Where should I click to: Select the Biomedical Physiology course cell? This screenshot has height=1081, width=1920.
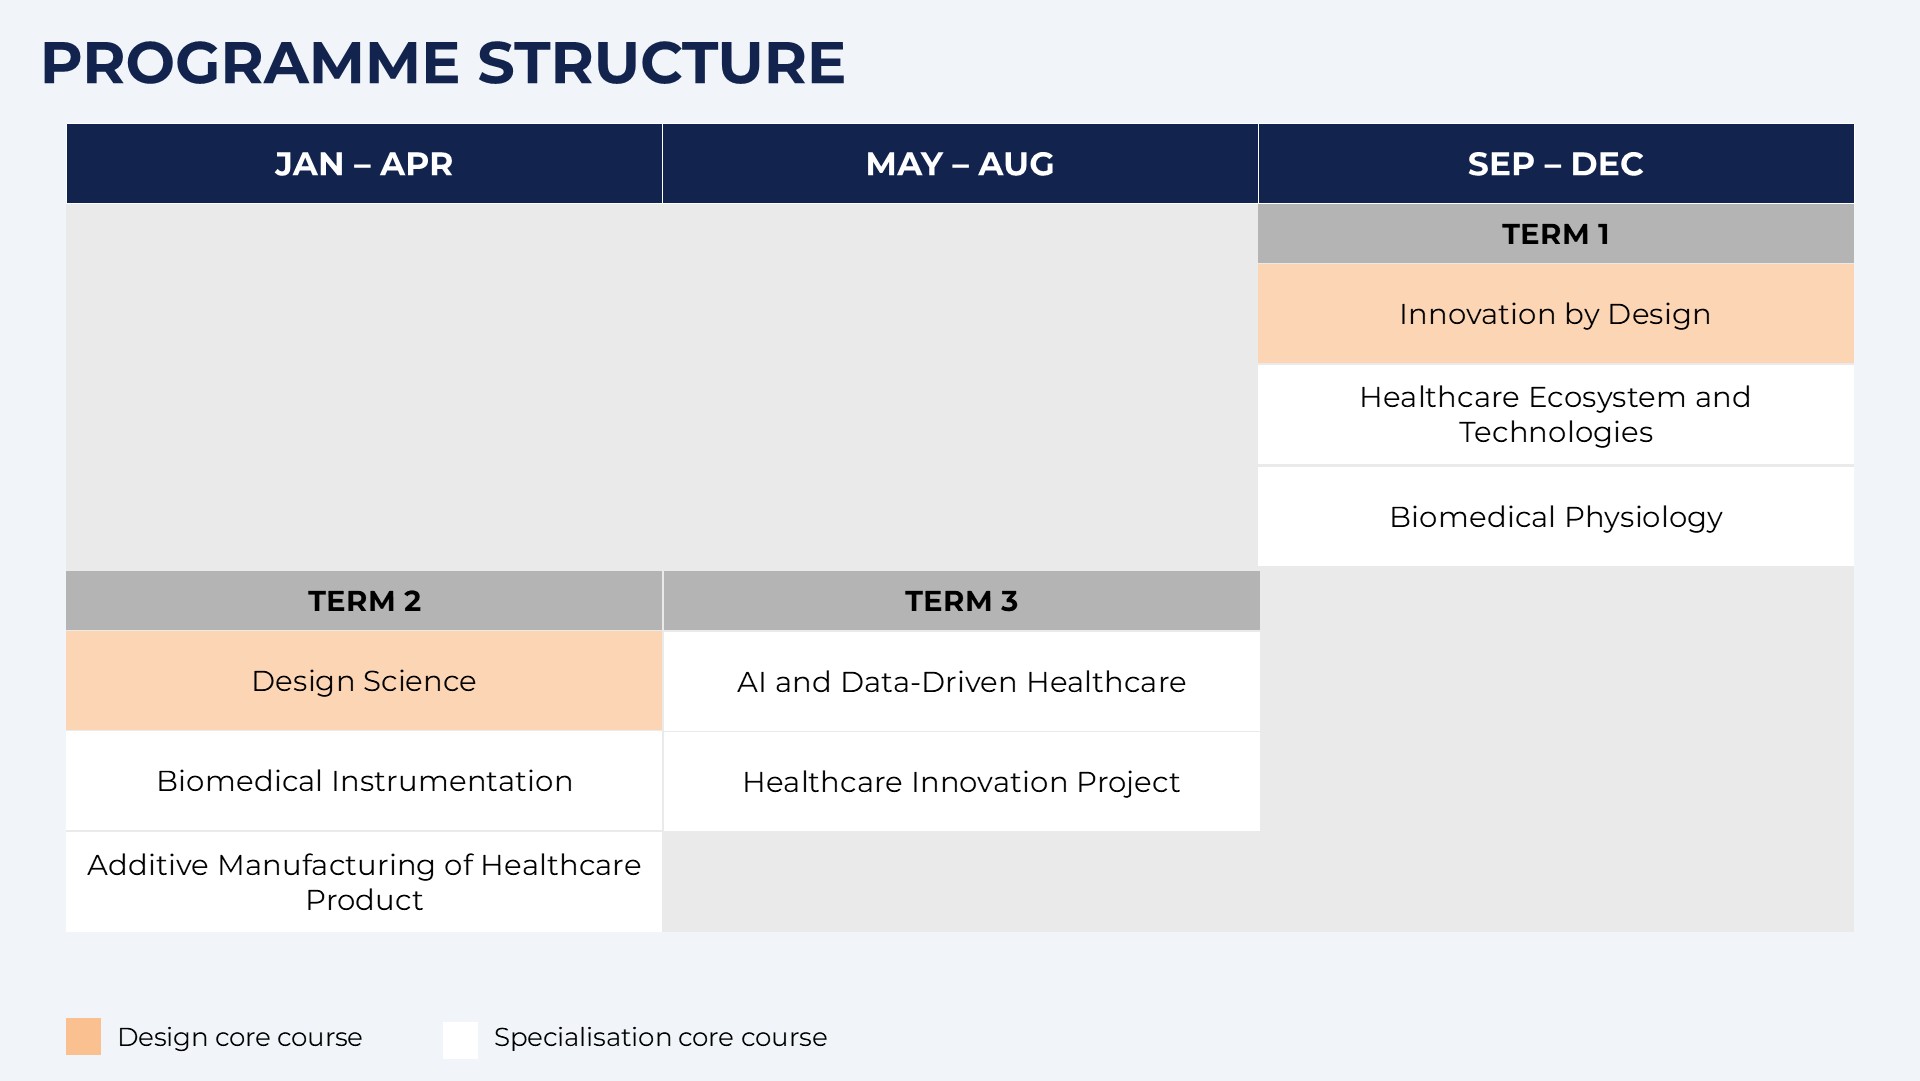[1555, 517]
